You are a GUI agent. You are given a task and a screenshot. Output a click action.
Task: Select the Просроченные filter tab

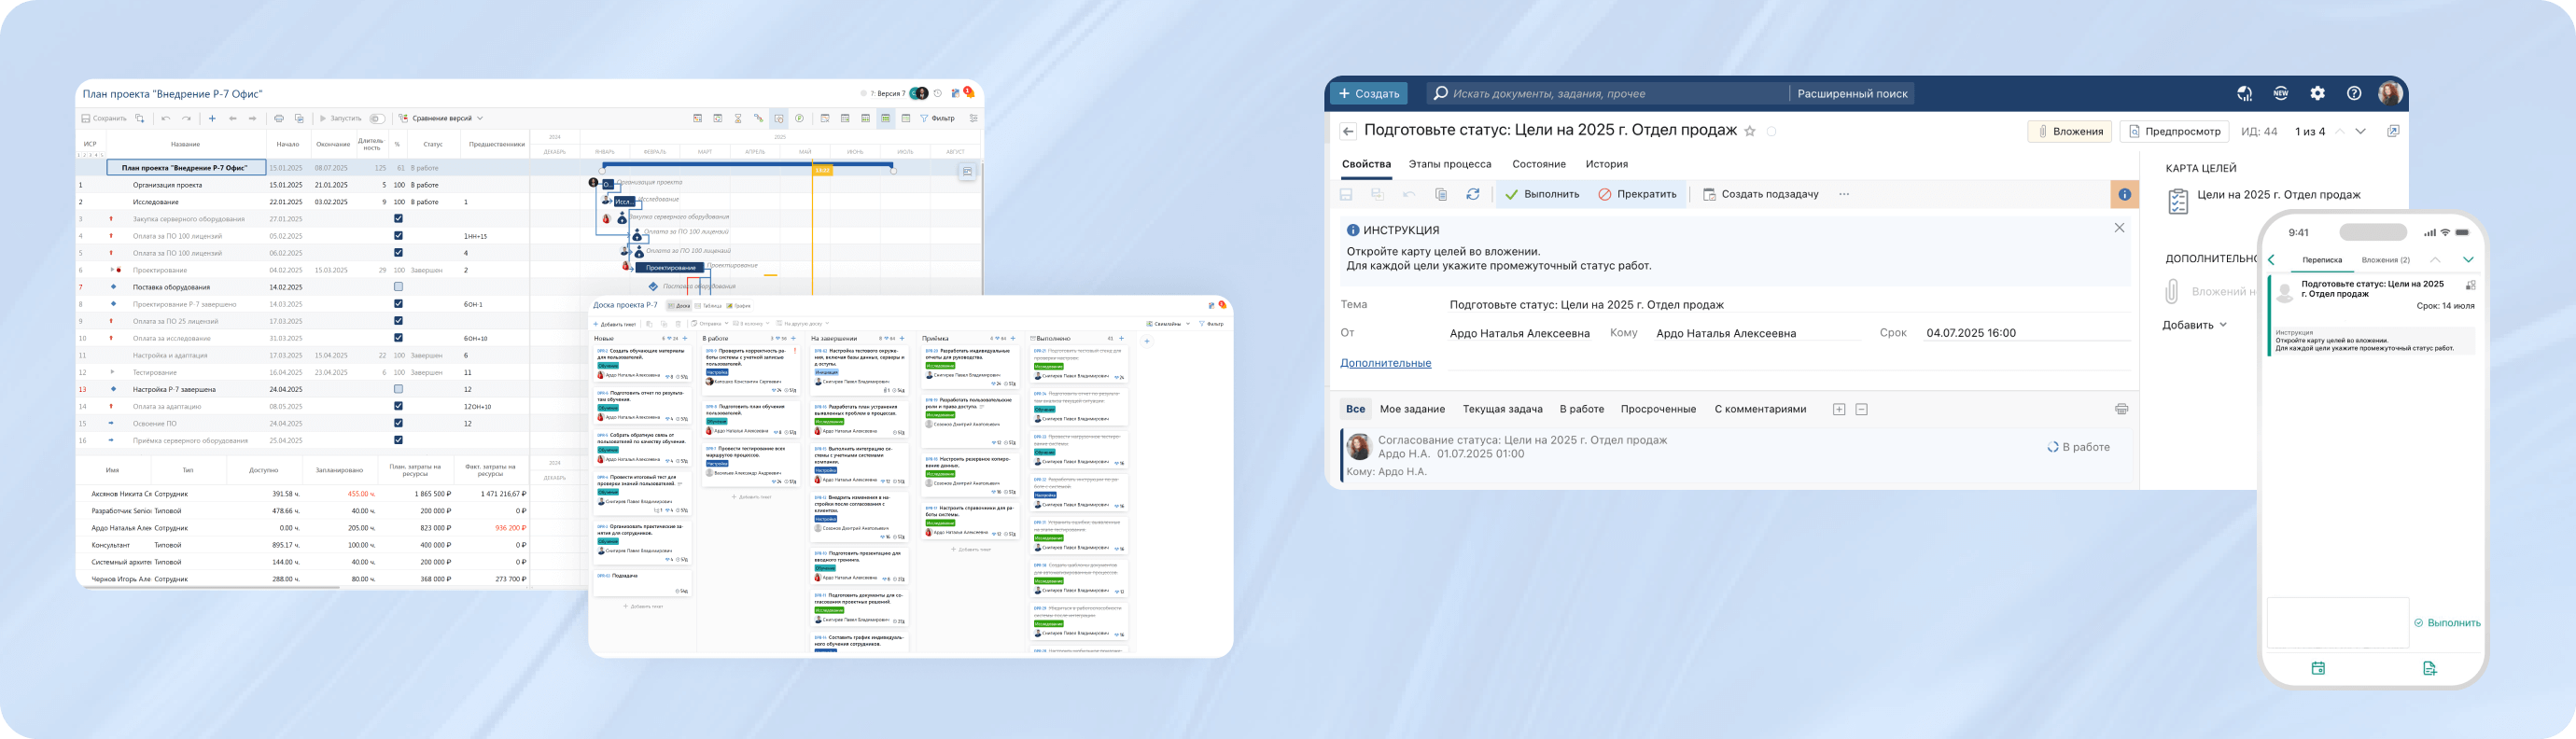click(1658, 409)
